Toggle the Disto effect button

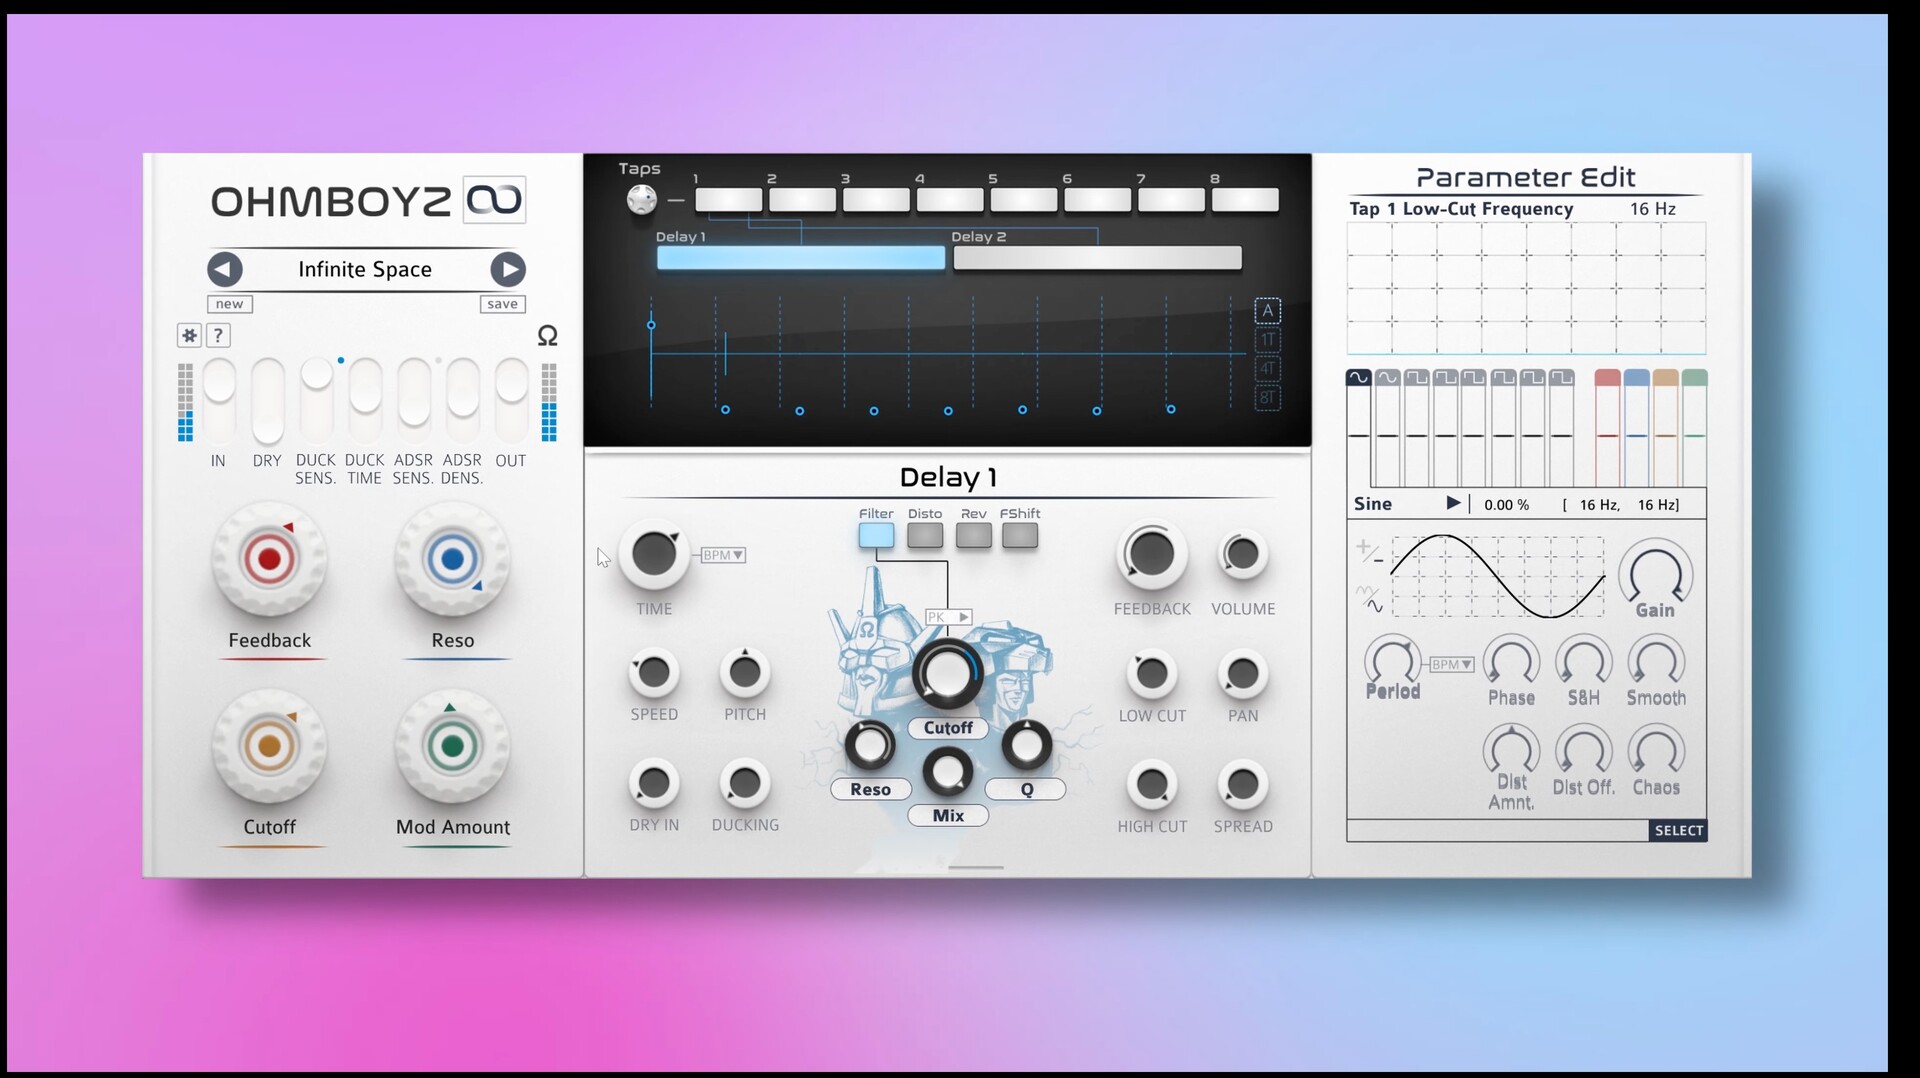(925, 536)
